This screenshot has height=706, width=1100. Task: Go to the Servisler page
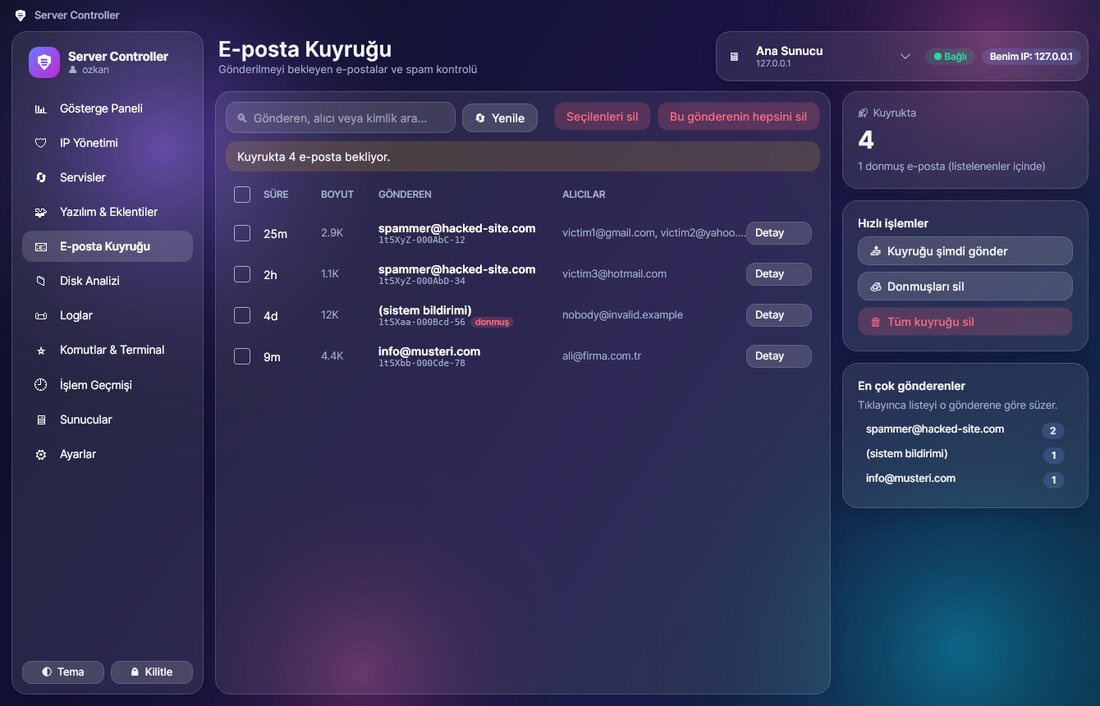107,178
